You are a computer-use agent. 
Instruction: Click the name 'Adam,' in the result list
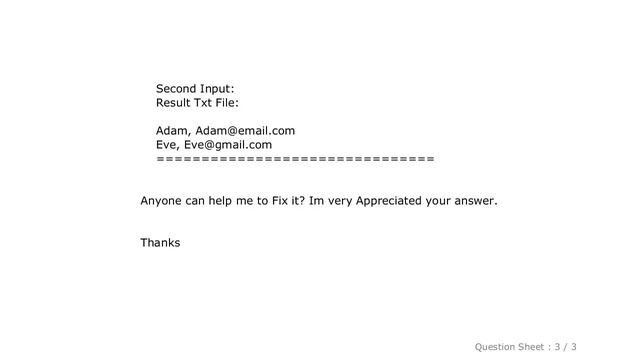click(x=173, y=131)
